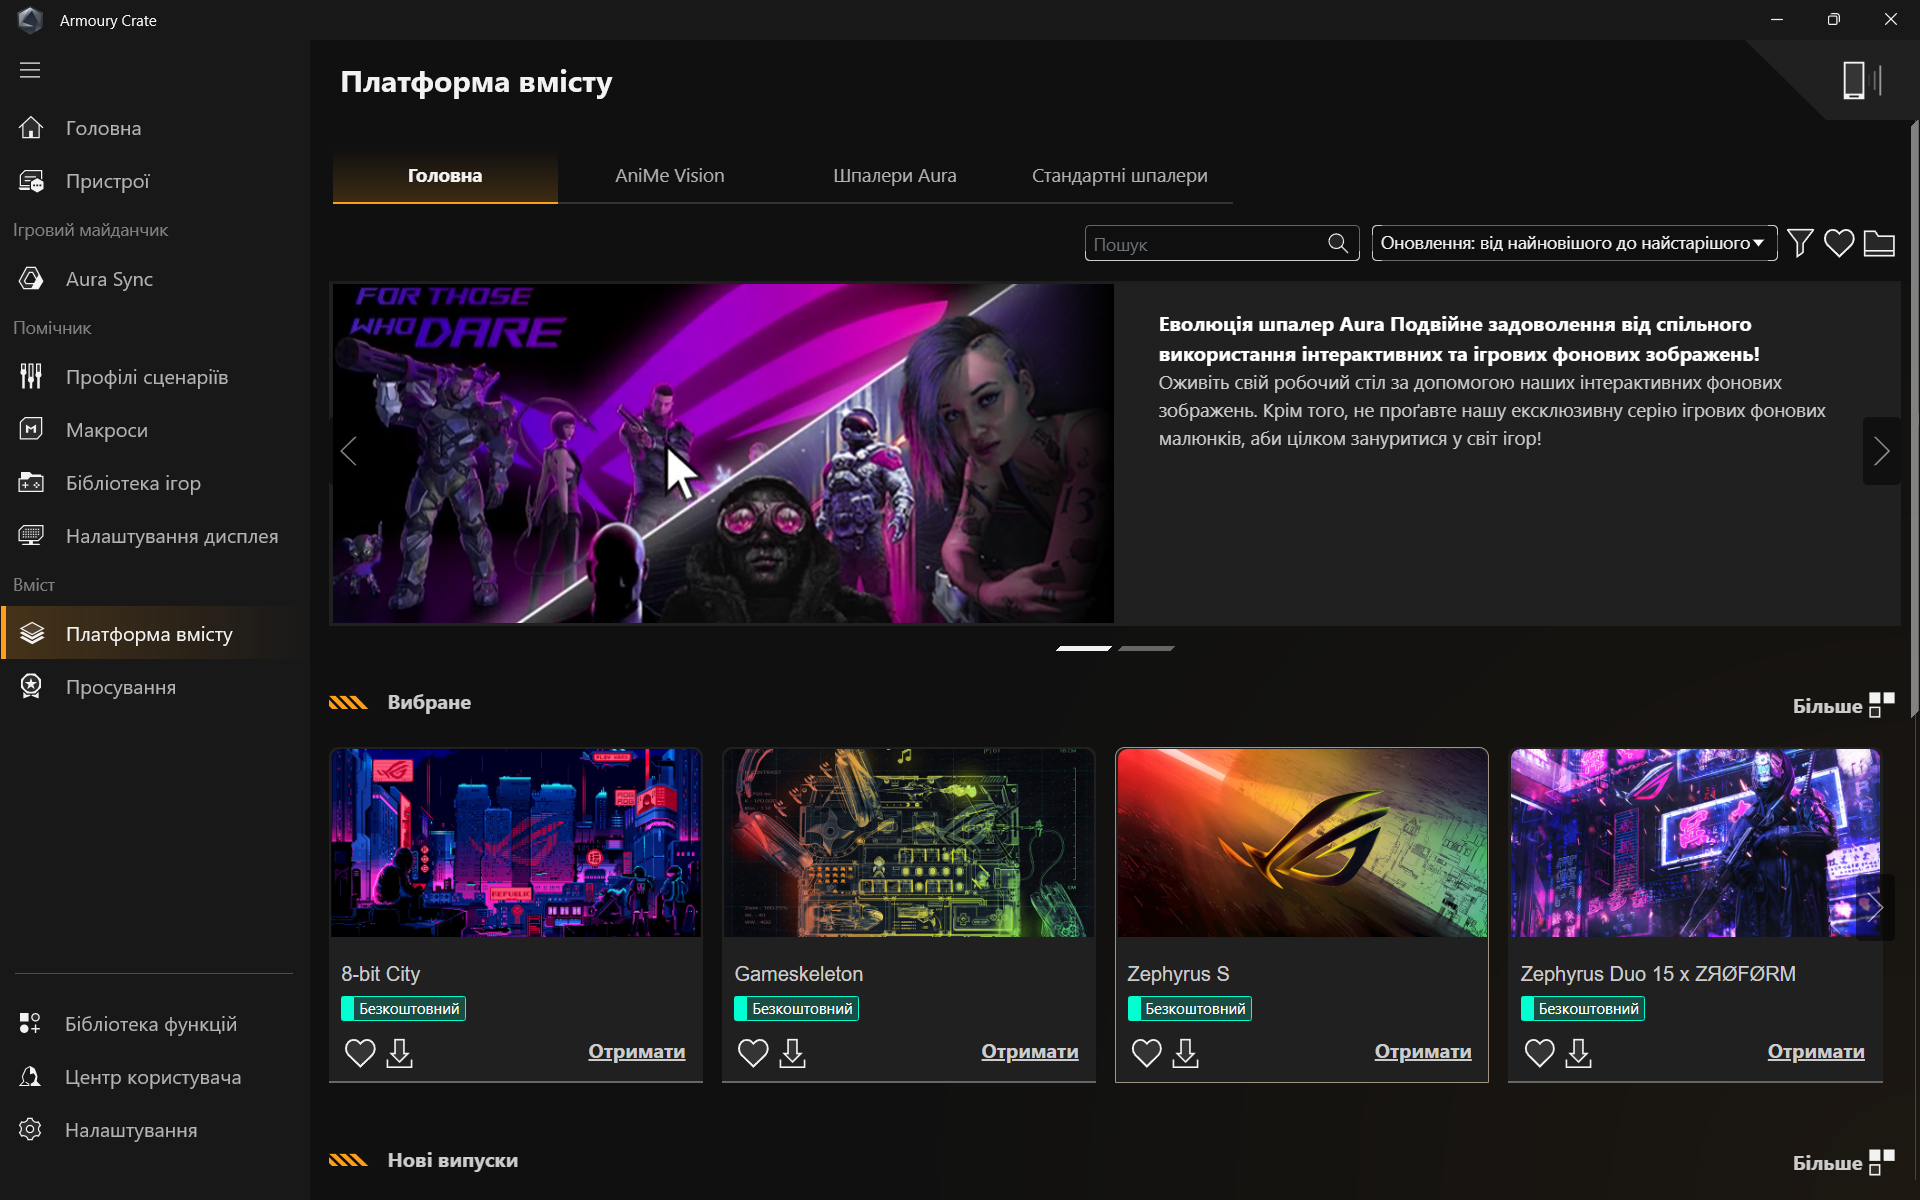Select the second banner slide indicator

[1146, 648]
